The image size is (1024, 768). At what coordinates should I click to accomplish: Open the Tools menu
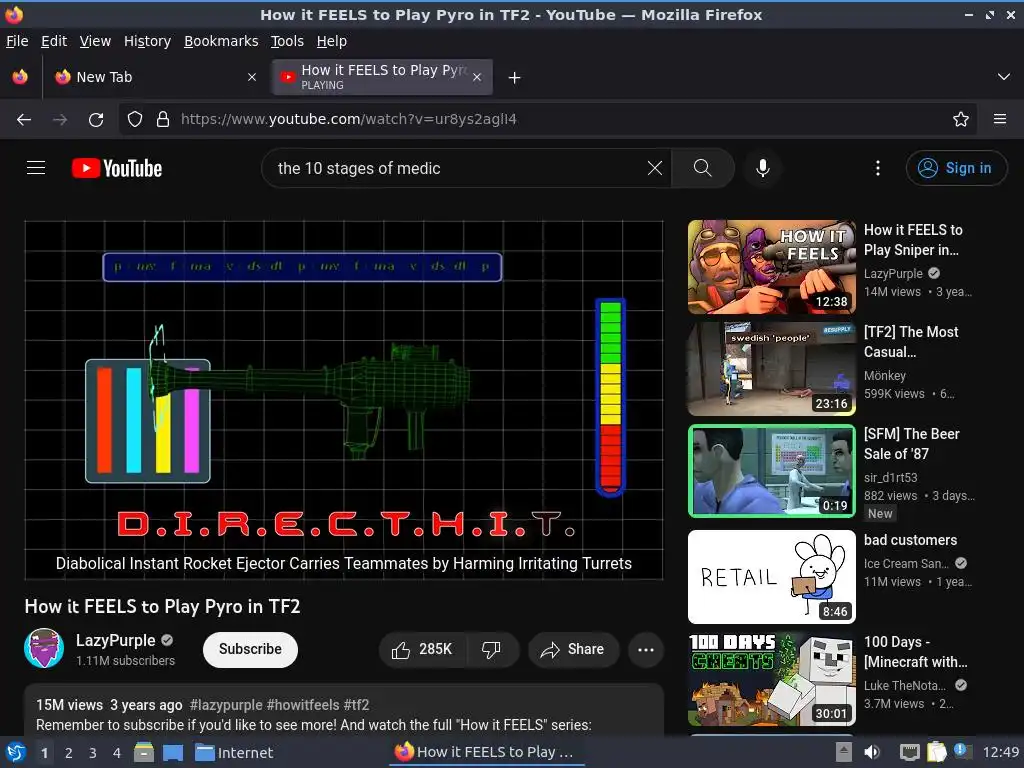(287, 41)
